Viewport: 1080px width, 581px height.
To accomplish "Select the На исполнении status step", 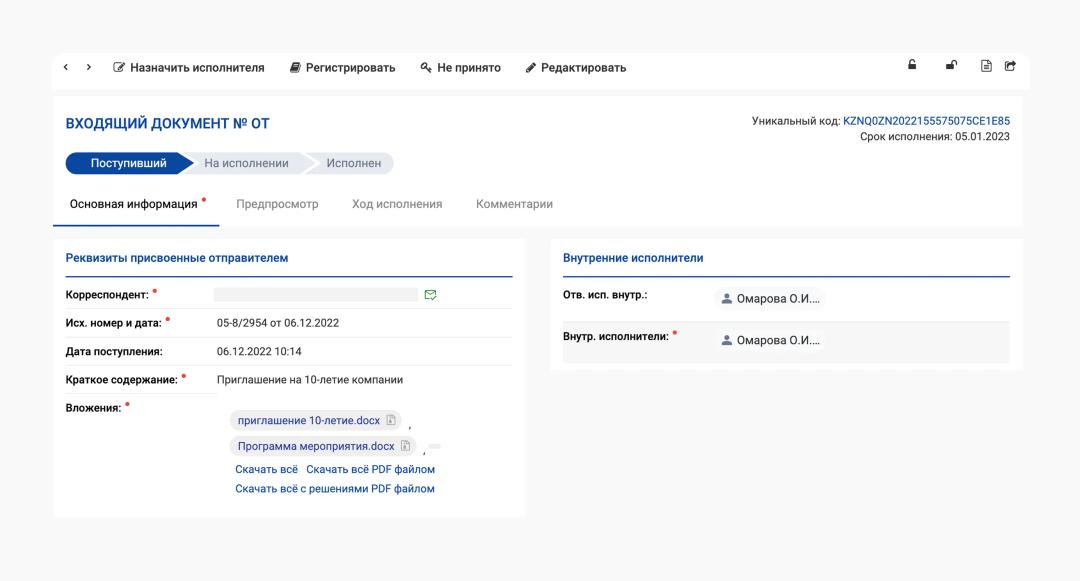I will [x=246, y=163].
